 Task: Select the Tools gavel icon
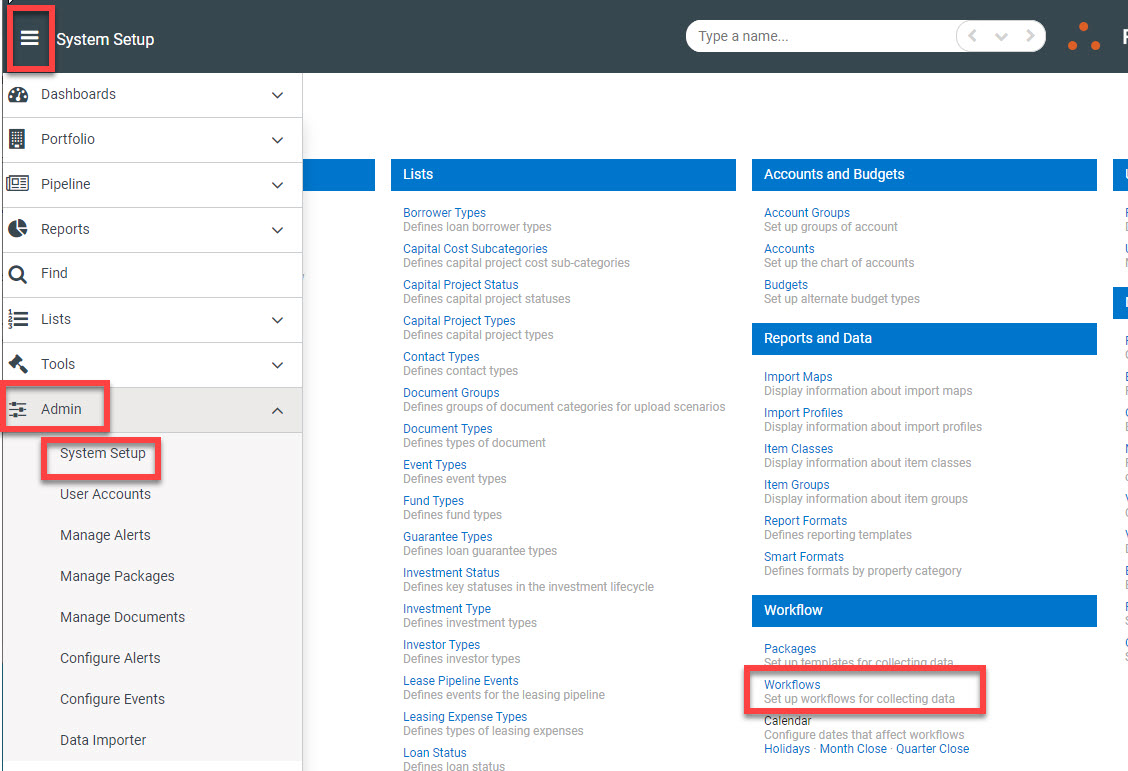tap(18, 364)
